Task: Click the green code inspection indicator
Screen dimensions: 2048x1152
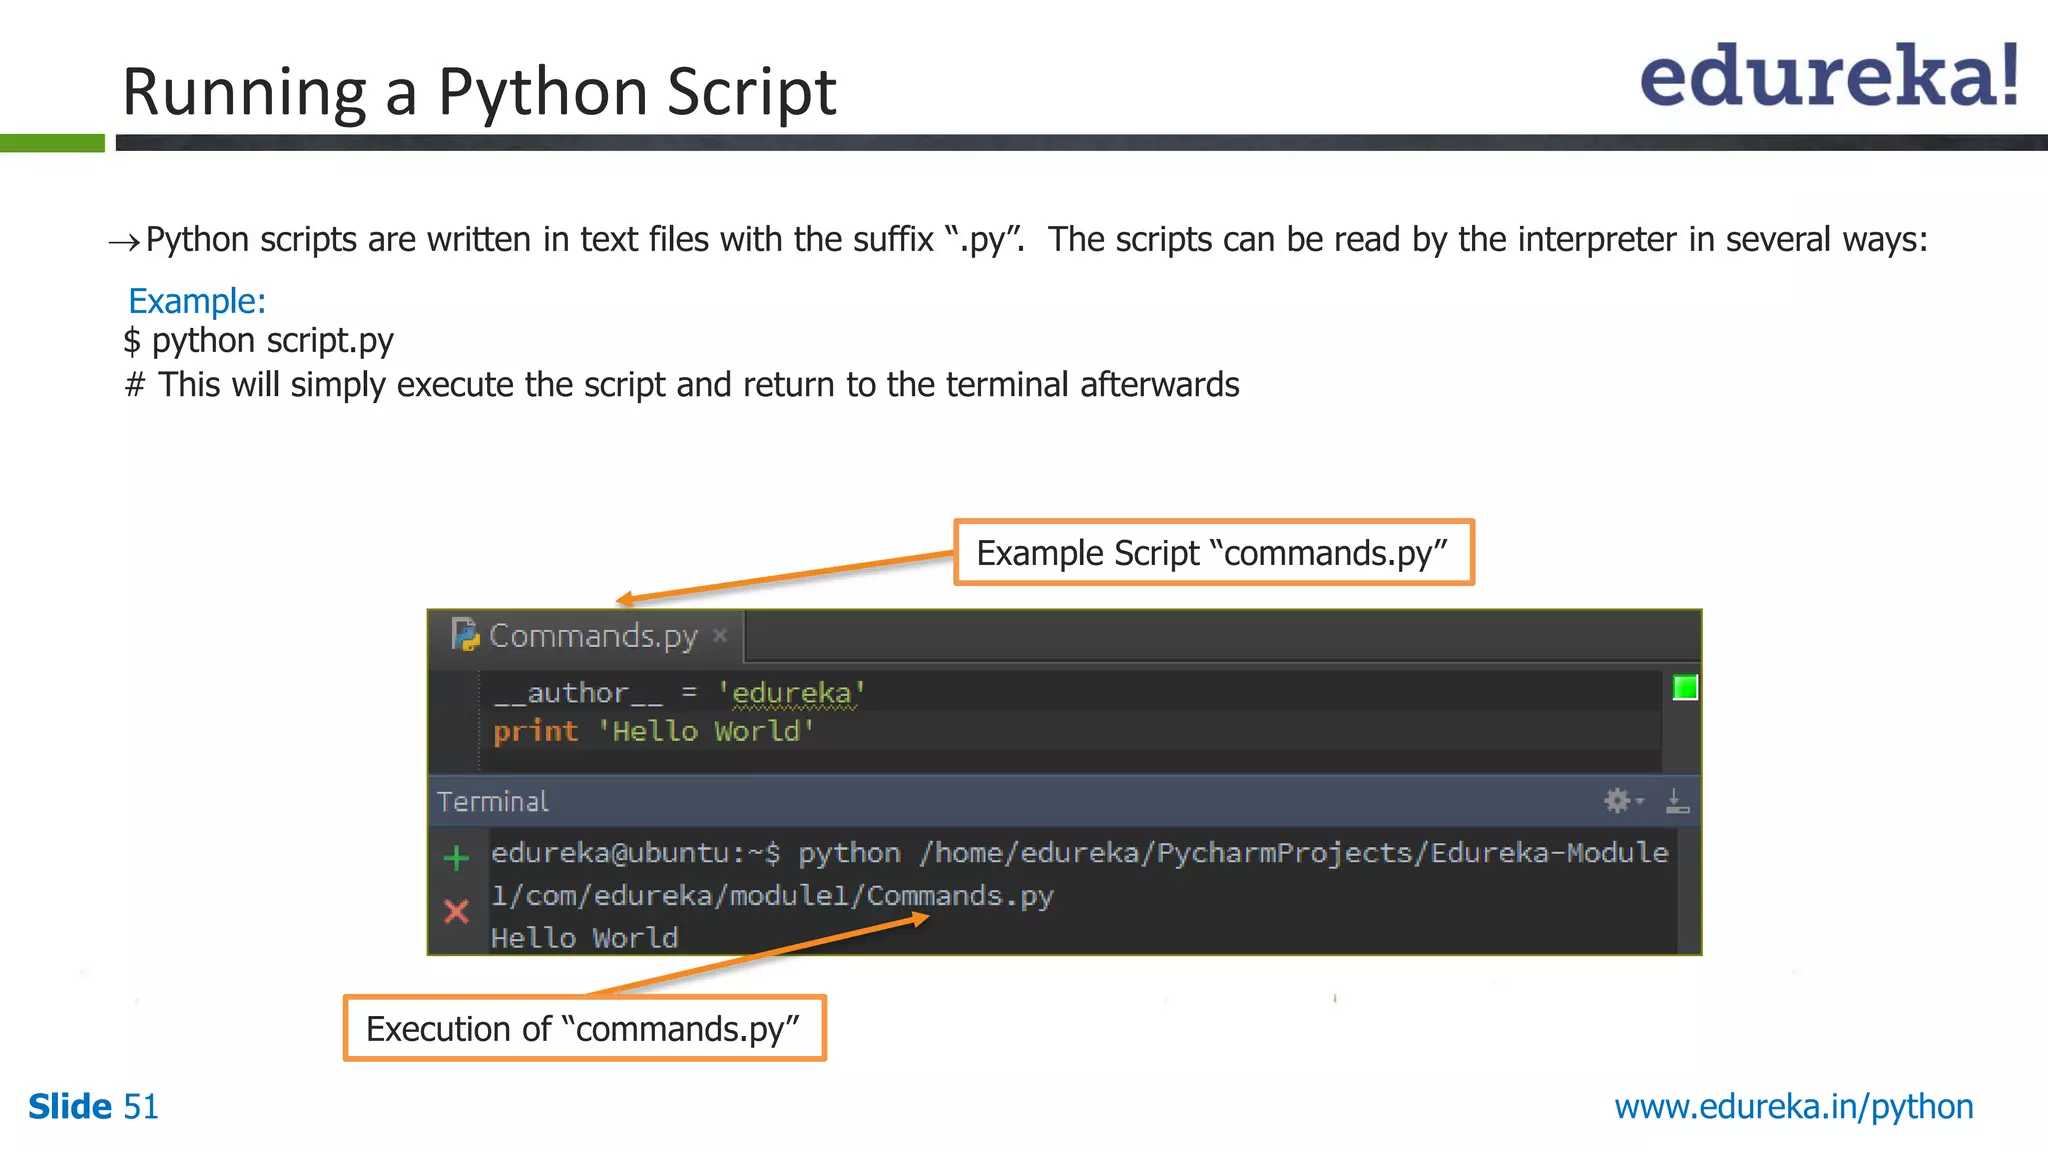Action: point(1685,688)
